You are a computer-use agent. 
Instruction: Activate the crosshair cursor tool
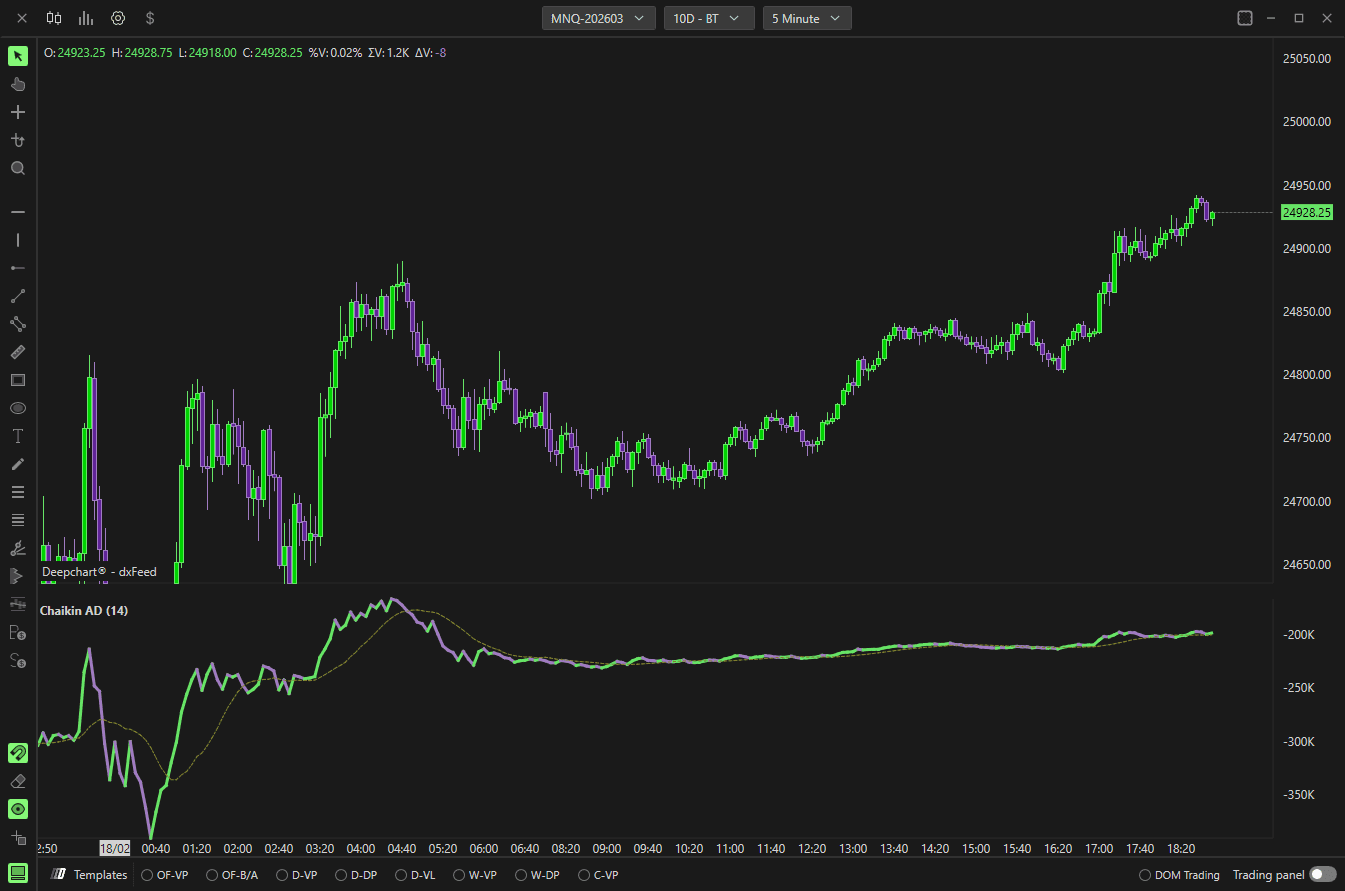point(18,112)
